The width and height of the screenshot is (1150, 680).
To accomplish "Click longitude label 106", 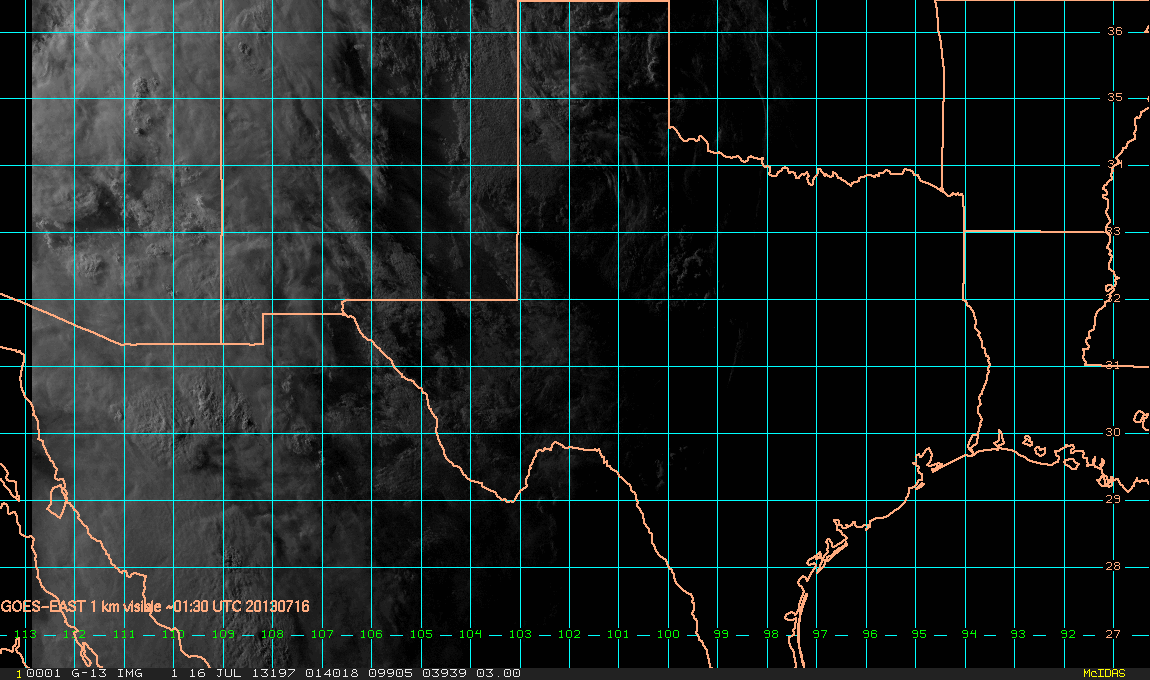I will tap(371, 634).
